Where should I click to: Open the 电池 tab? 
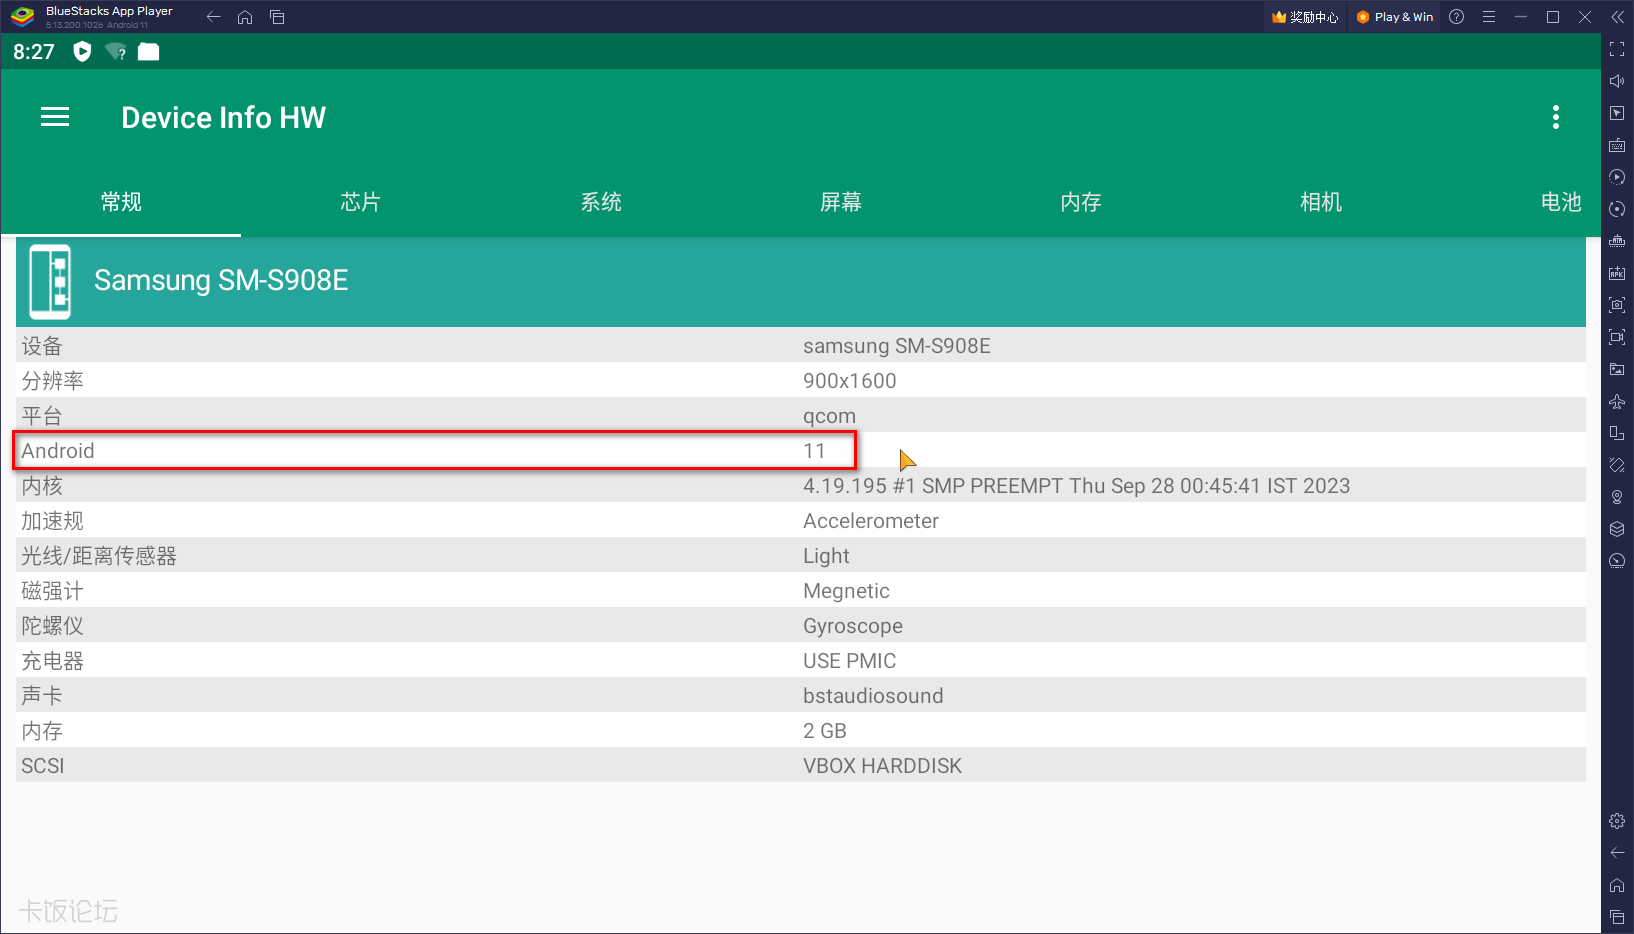1561,202
